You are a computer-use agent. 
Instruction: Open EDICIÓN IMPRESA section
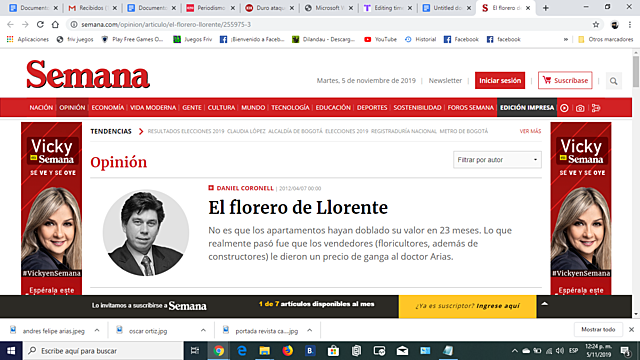click(527, 108)
